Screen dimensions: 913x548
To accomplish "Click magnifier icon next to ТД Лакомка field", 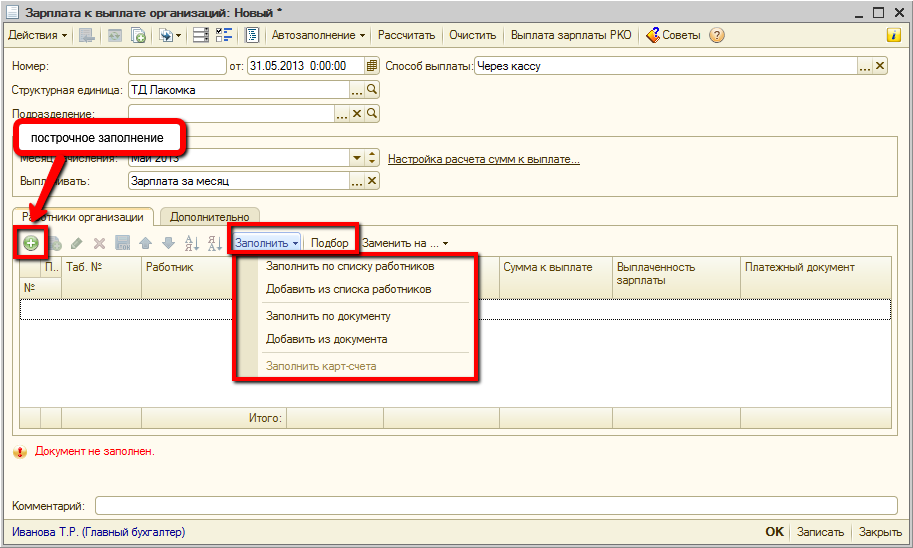I will tap(372, 90).
